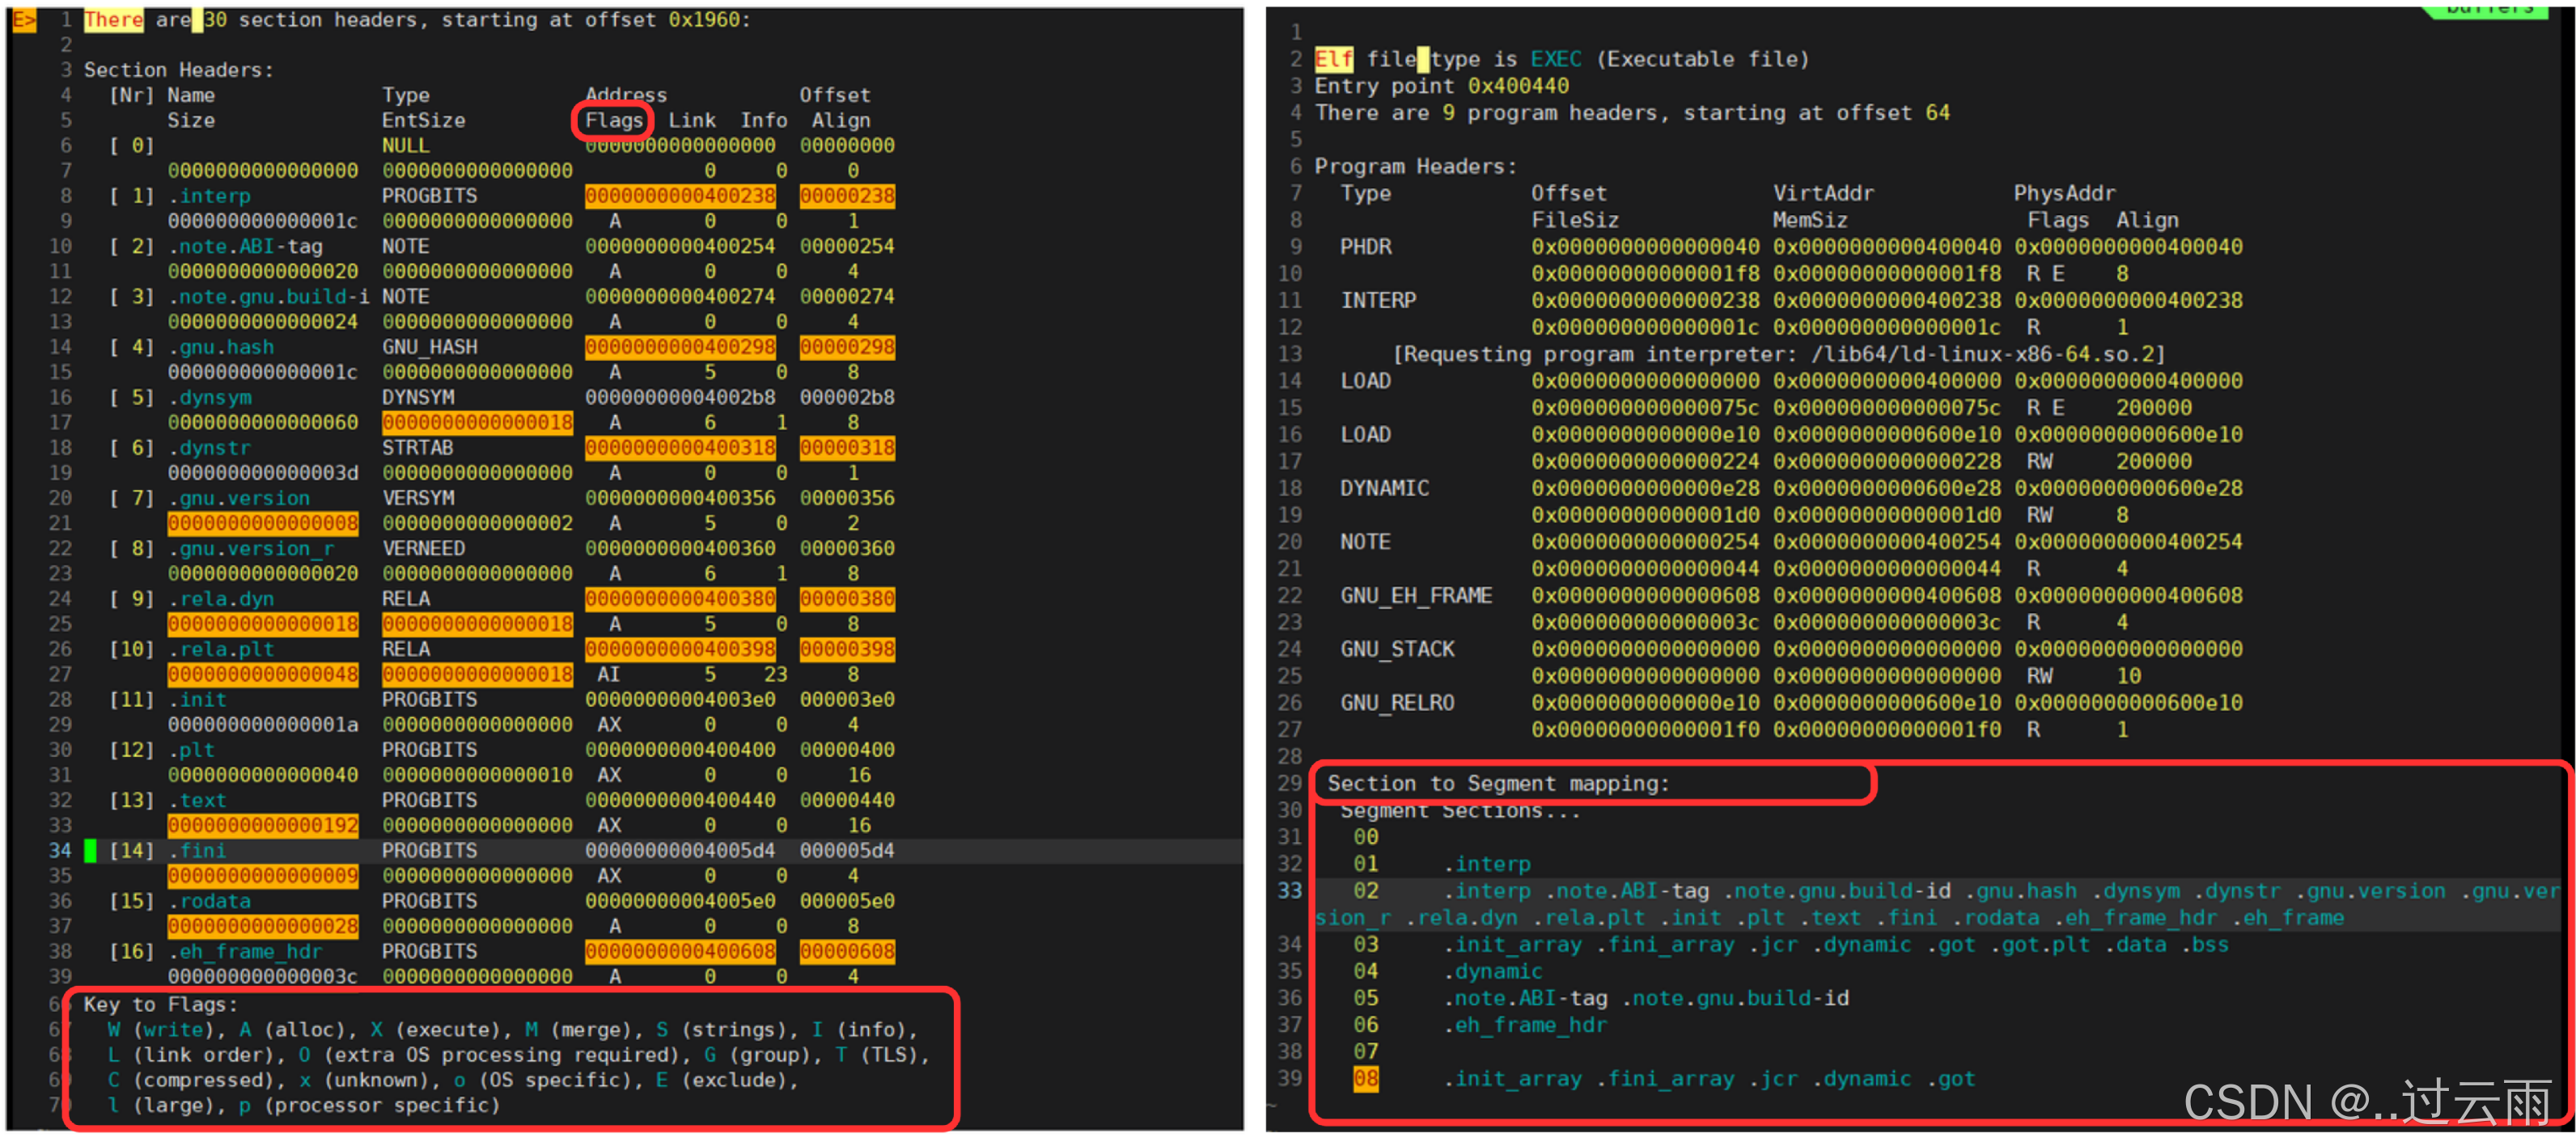2576x1146 pixels.
Task: Click the EXEC file type keyword
Action: (x=1555, y=59)
